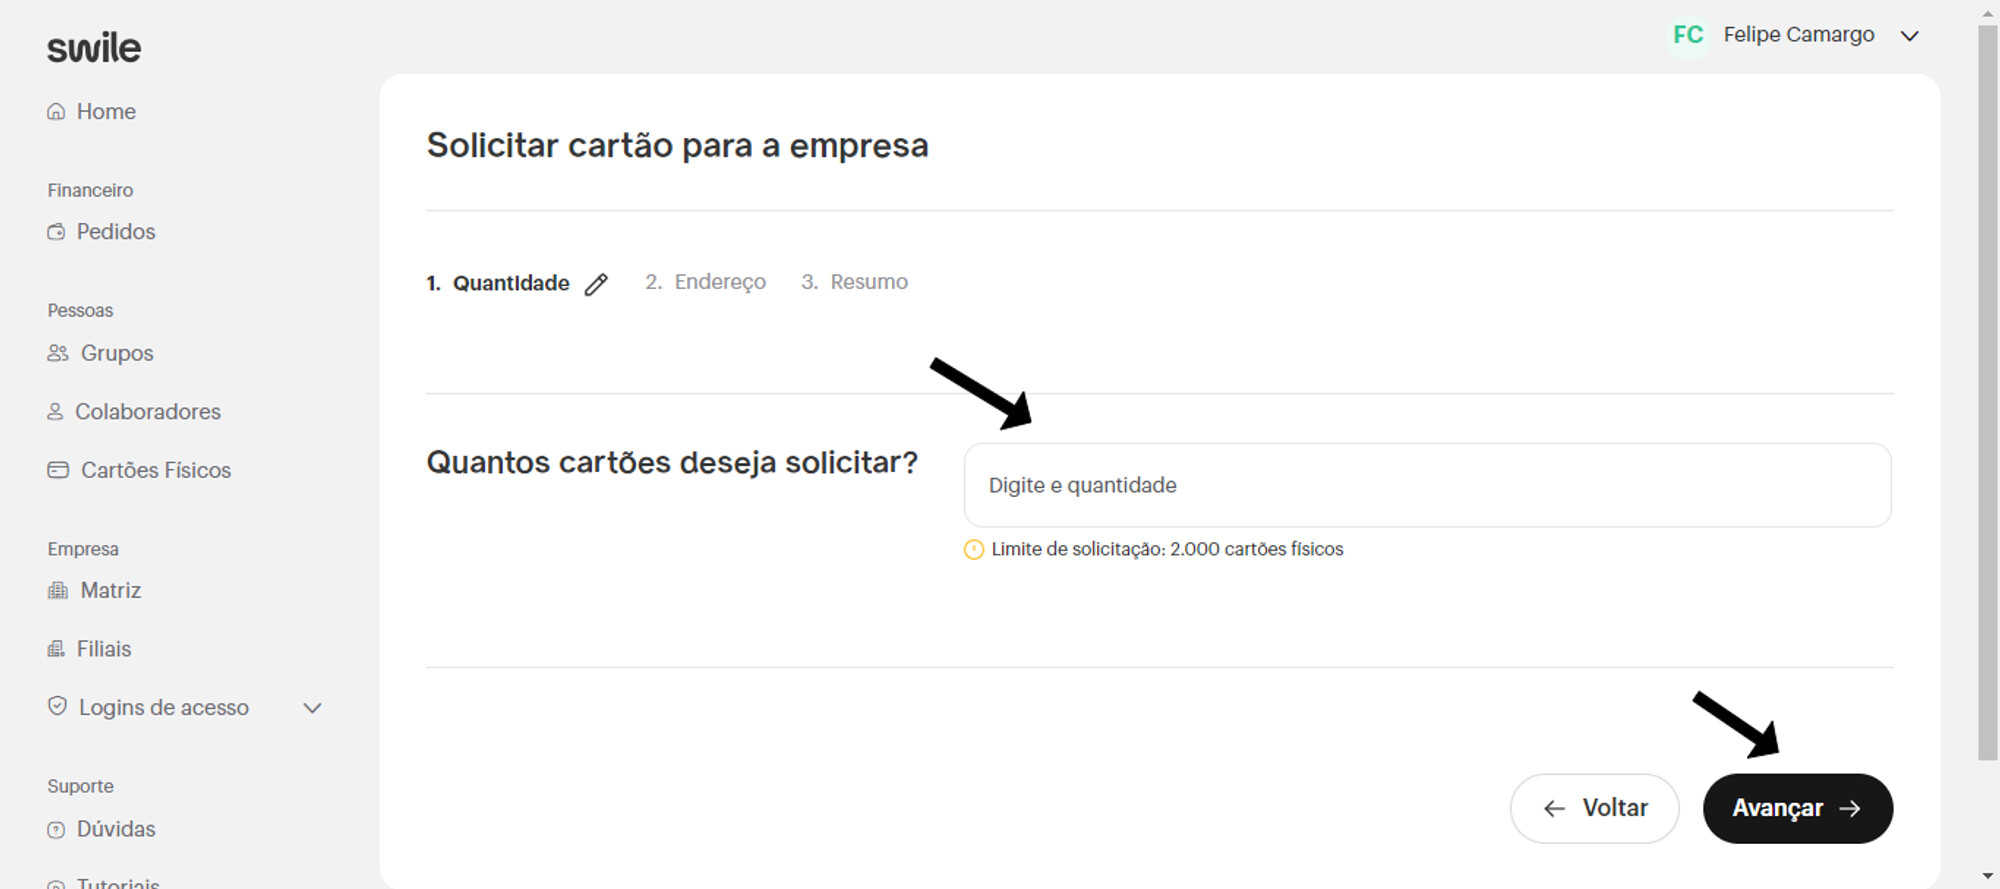Screen dimensions: 2000x889
Task: Open Logins de acesso menu item
Action: pos(163,708)
